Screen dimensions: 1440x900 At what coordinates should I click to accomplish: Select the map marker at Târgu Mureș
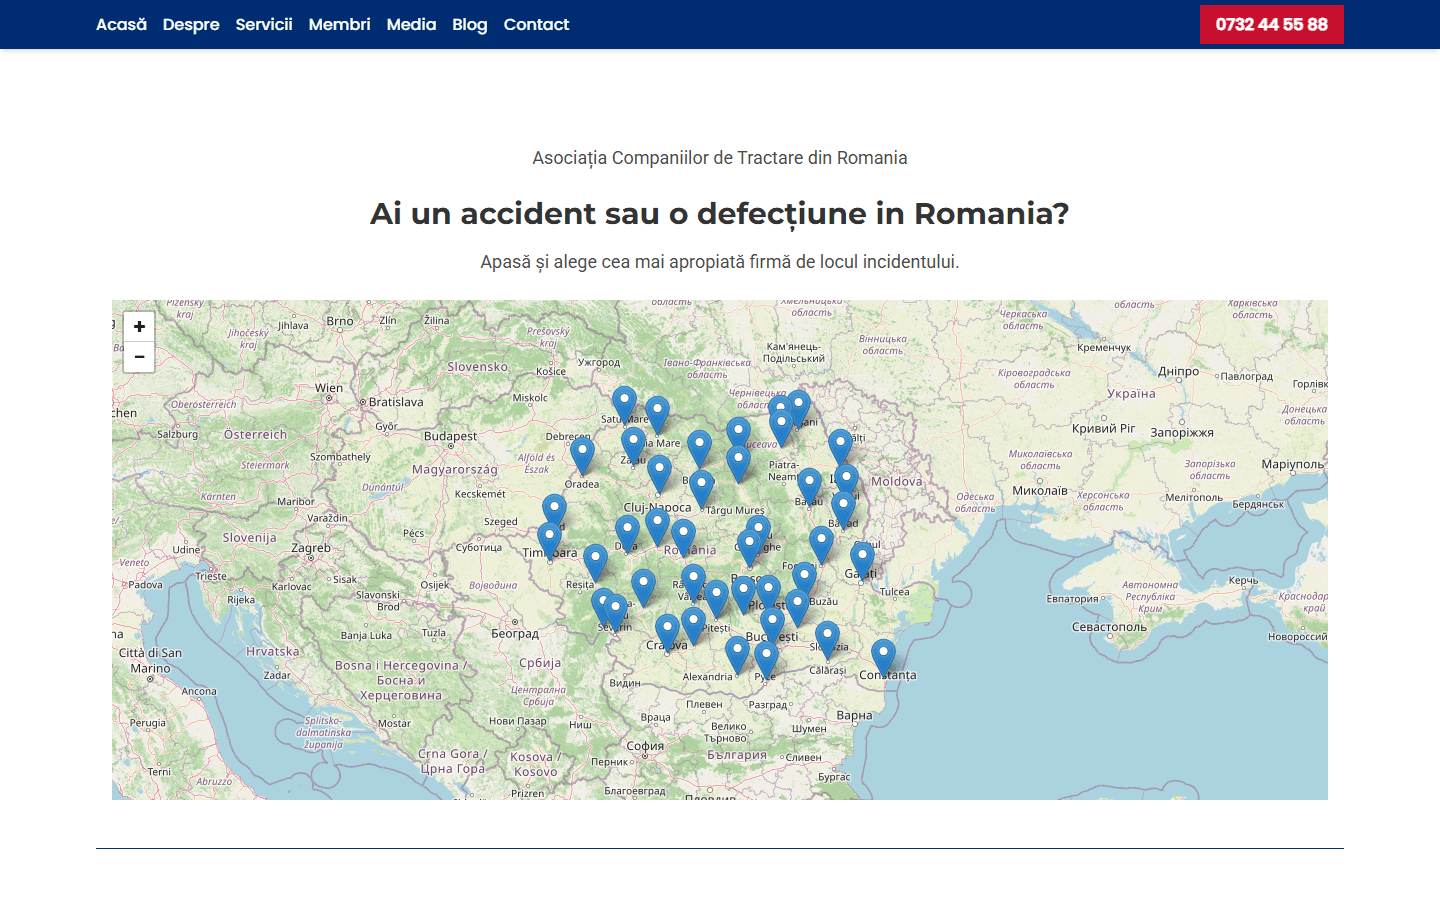coord(702,488)
